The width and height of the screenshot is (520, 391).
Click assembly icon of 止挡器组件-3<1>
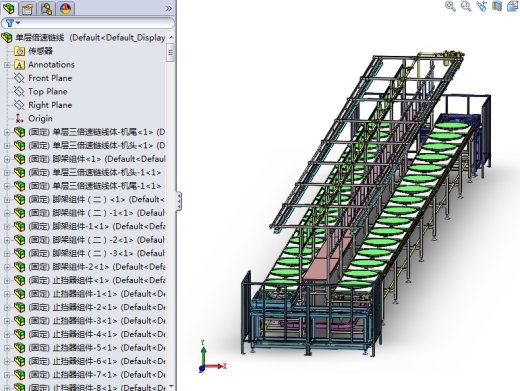click(19, 321)
